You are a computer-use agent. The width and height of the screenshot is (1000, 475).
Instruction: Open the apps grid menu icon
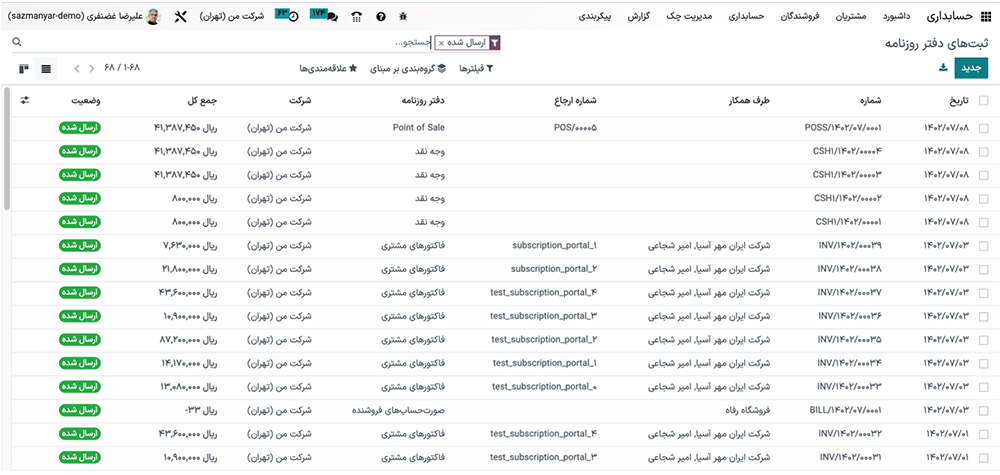click(x=986, y=17)
